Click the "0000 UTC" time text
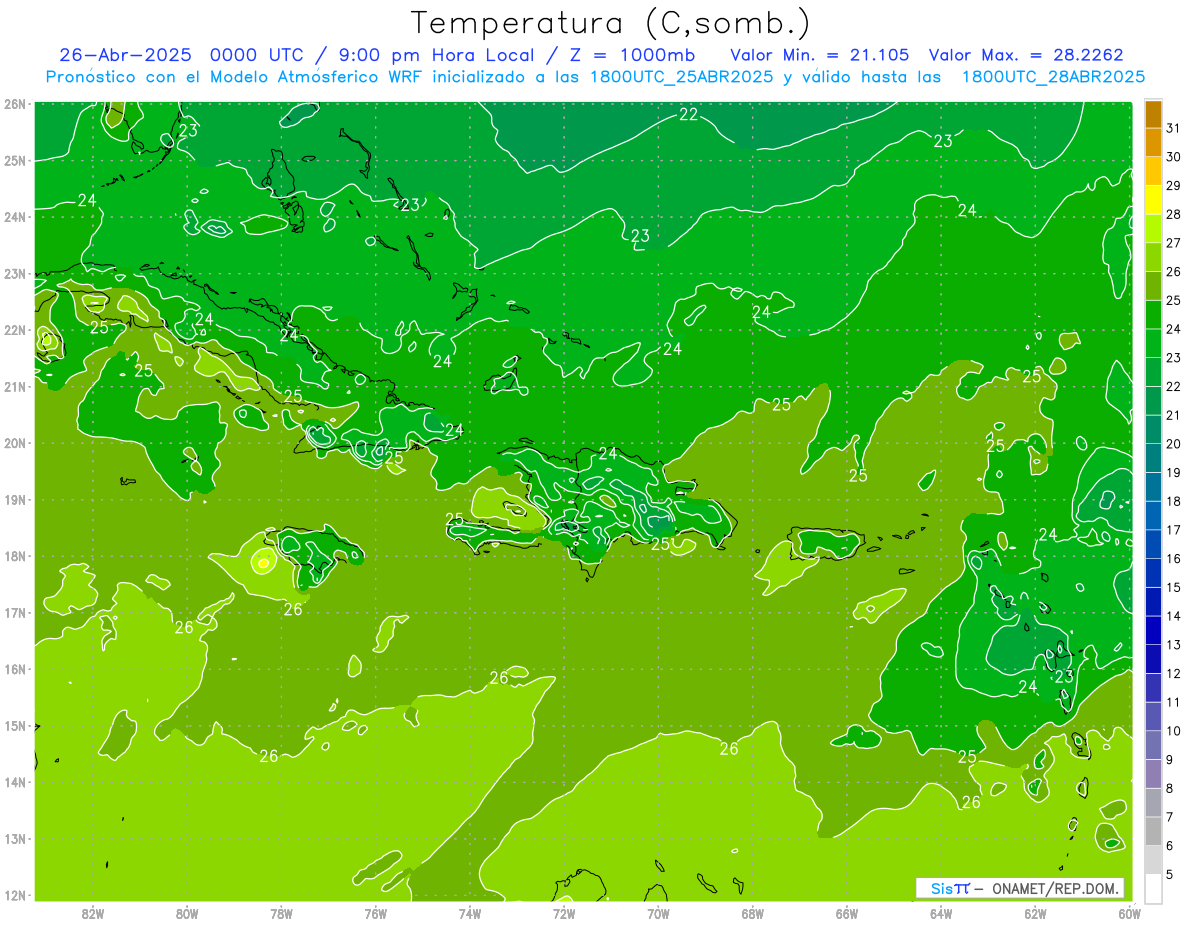Image resolution: width=1200 pixels, height=927 pixels. coord(258,55)
